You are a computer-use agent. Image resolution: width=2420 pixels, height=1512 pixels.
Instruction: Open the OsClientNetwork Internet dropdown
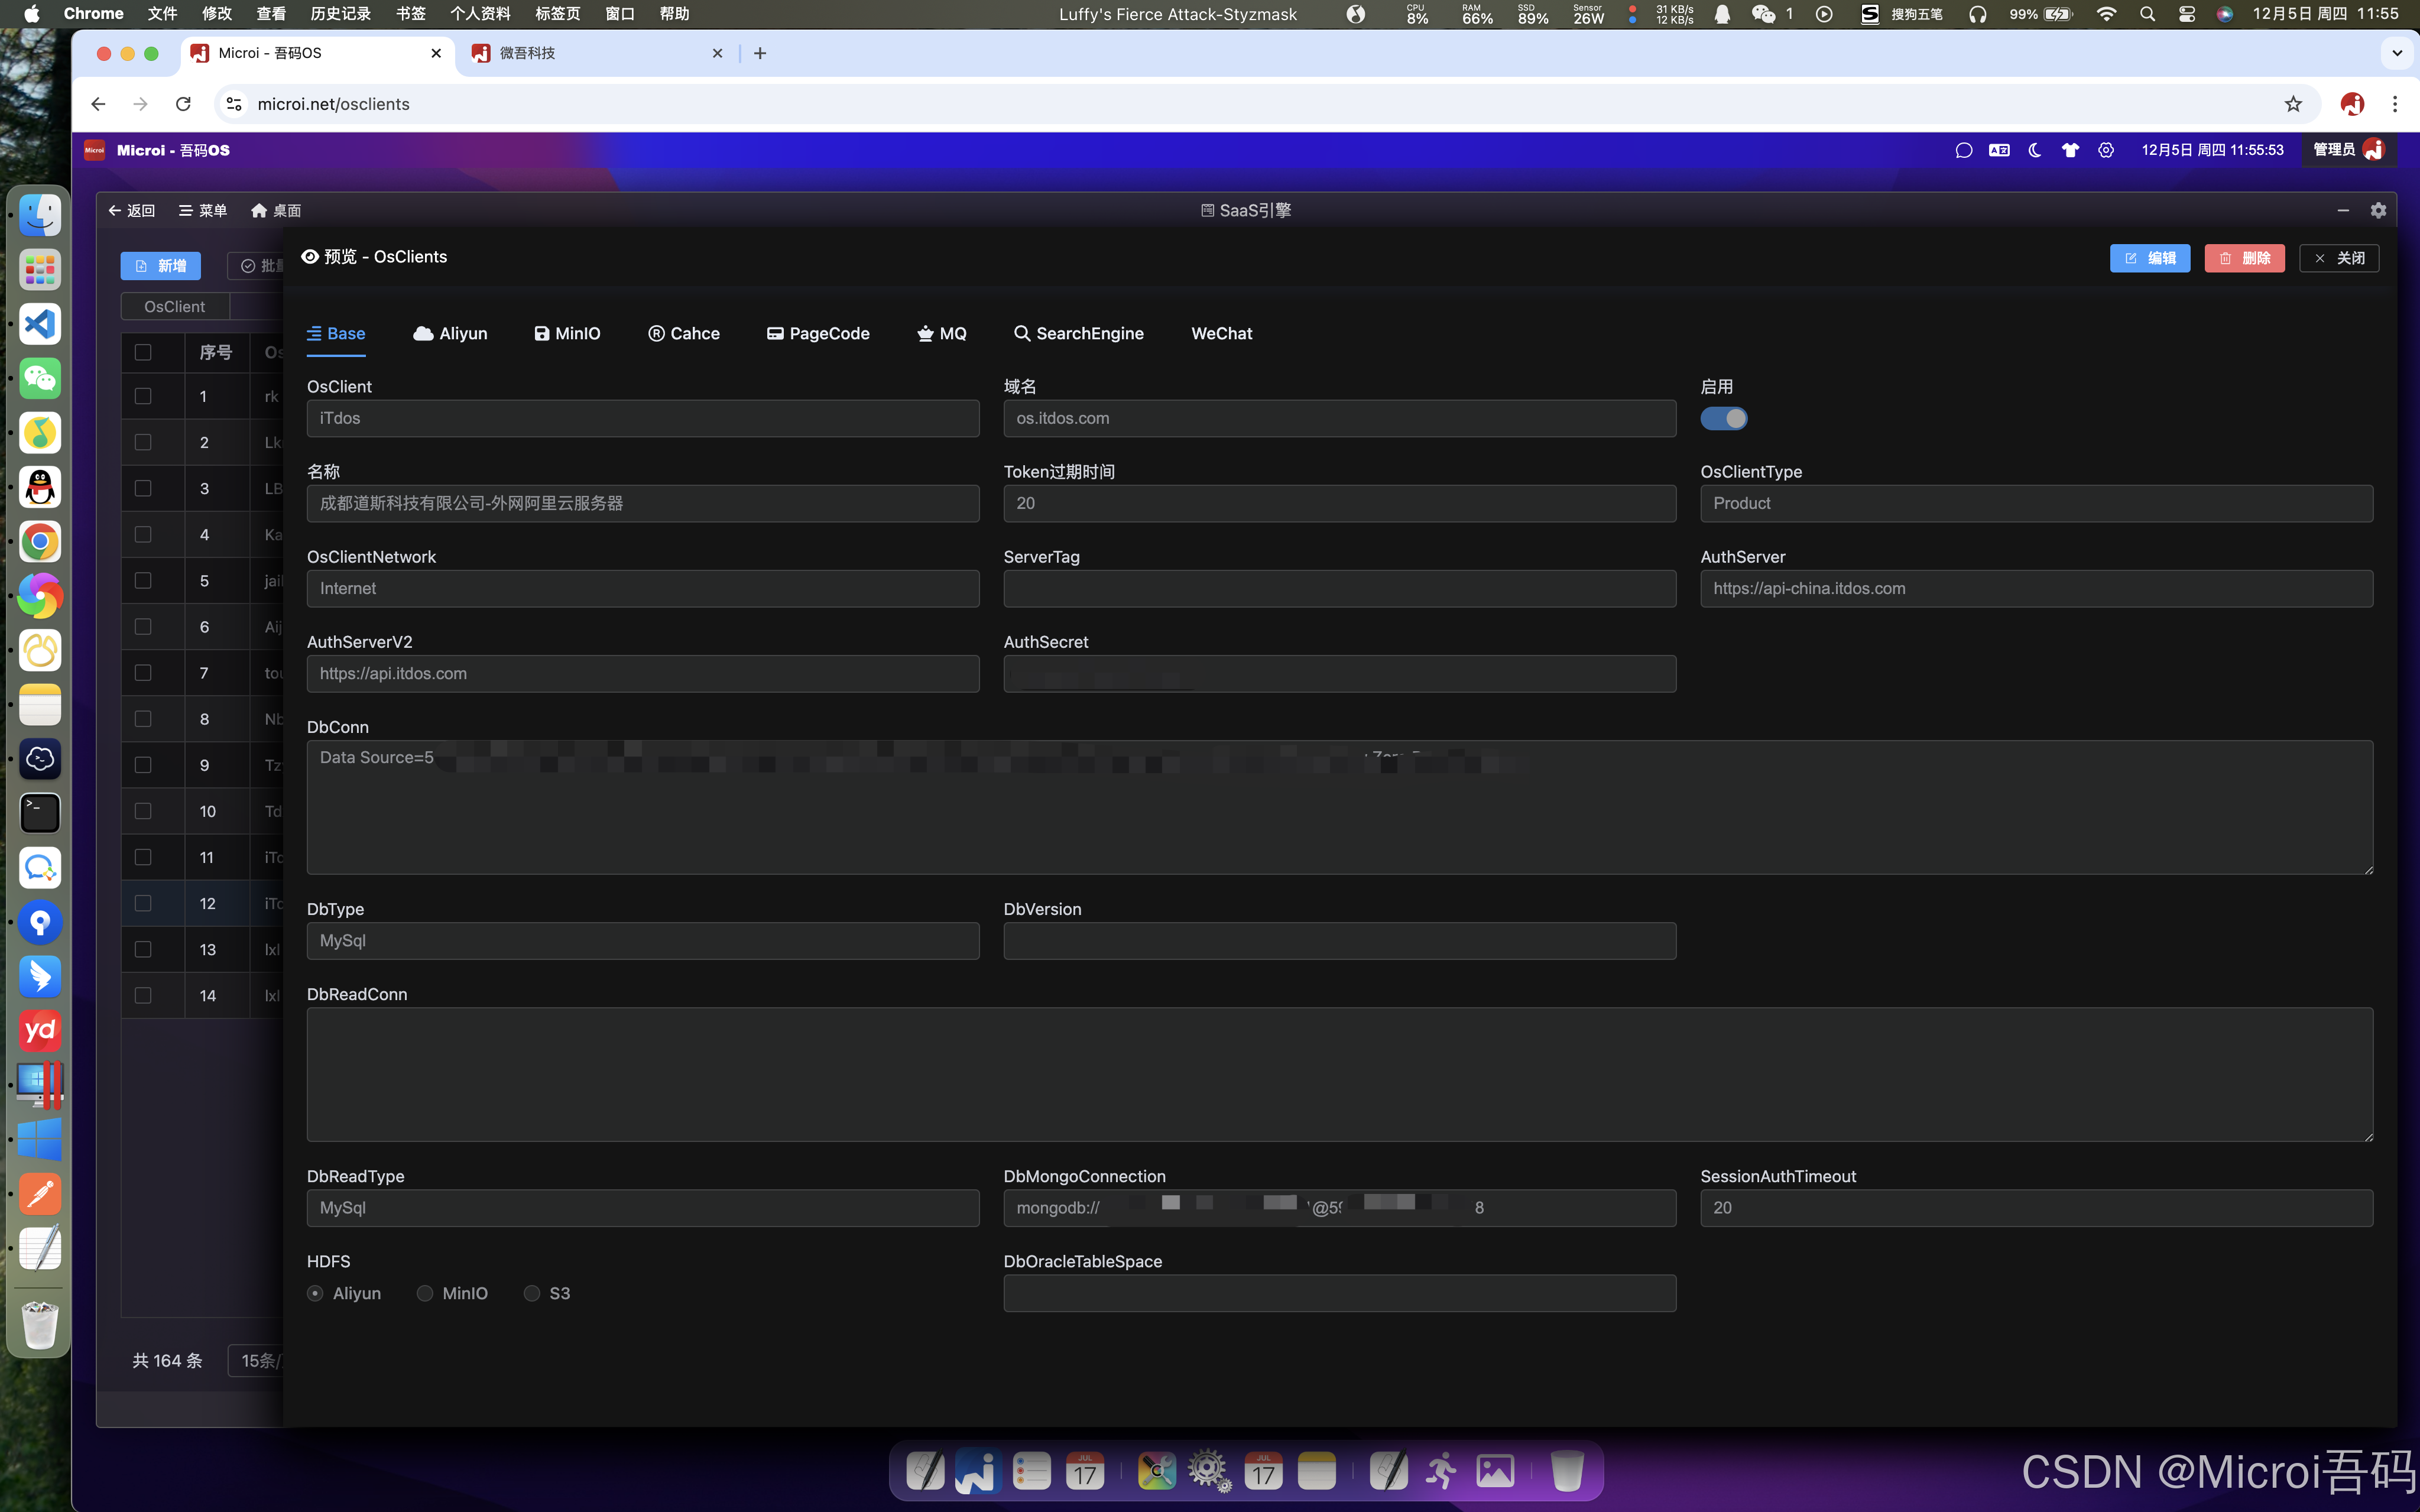click(643, 588)
